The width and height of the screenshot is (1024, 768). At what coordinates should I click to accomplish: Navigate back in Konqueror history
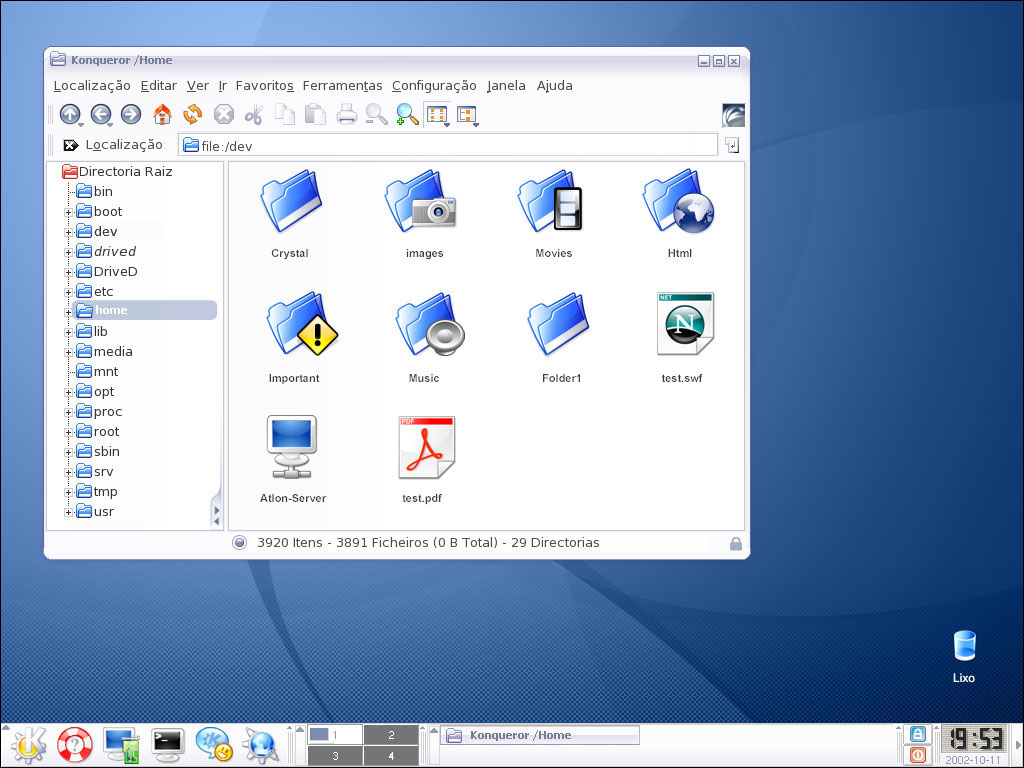[x=101, y=114]
